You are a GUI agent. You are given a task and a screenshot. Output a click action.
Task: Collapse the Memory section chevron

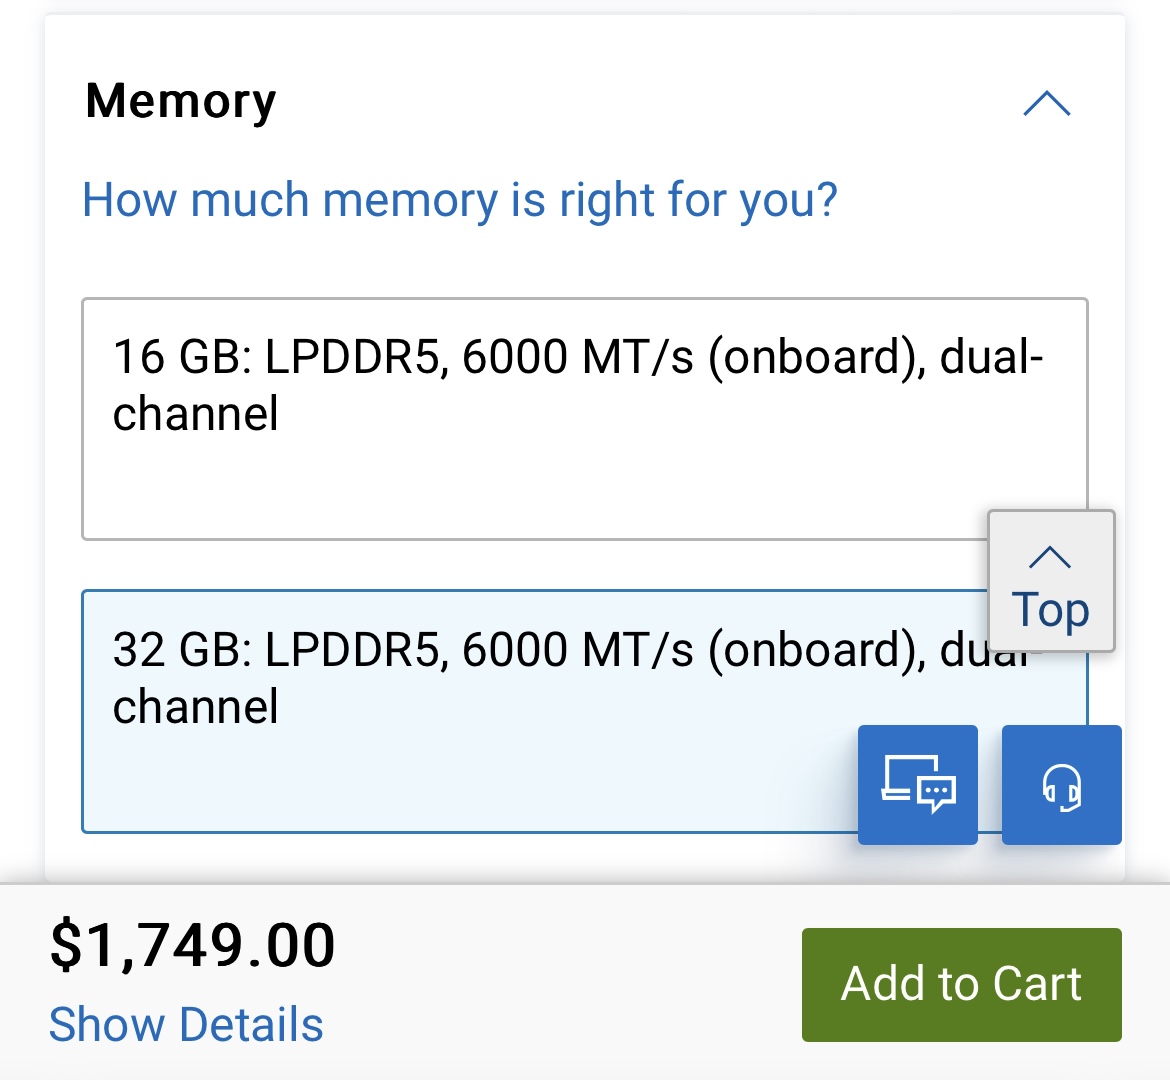[1046, 104]
